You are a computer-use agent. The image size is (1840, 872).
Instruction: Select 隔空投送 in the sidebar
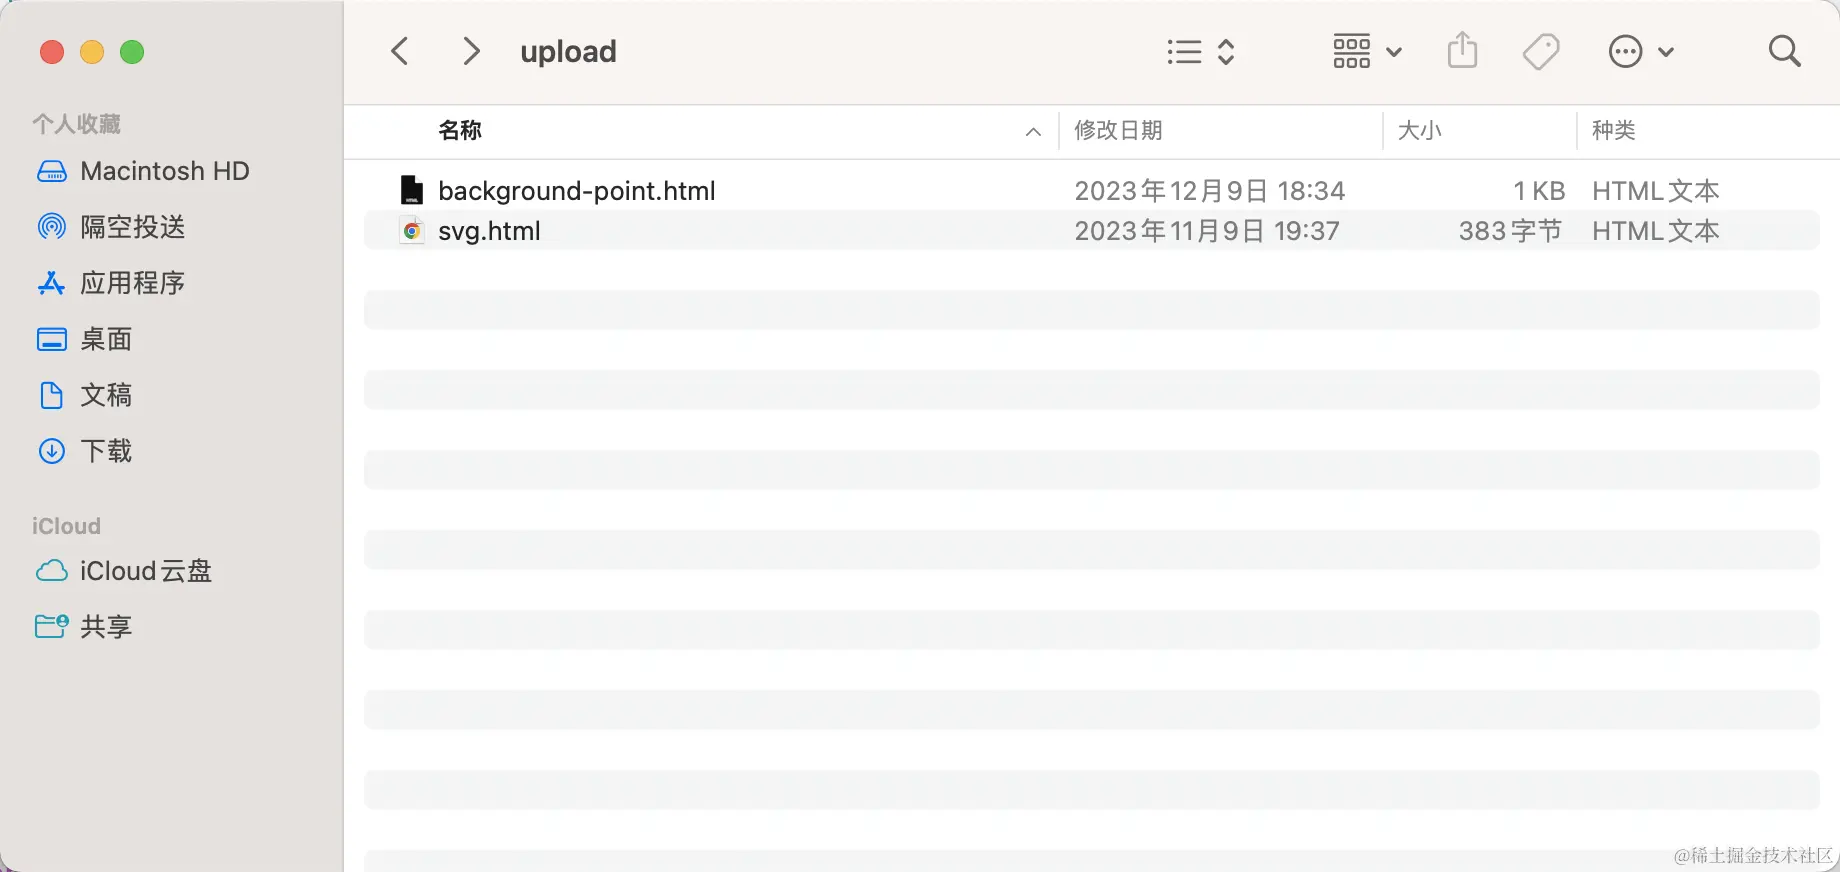[111, 227]
